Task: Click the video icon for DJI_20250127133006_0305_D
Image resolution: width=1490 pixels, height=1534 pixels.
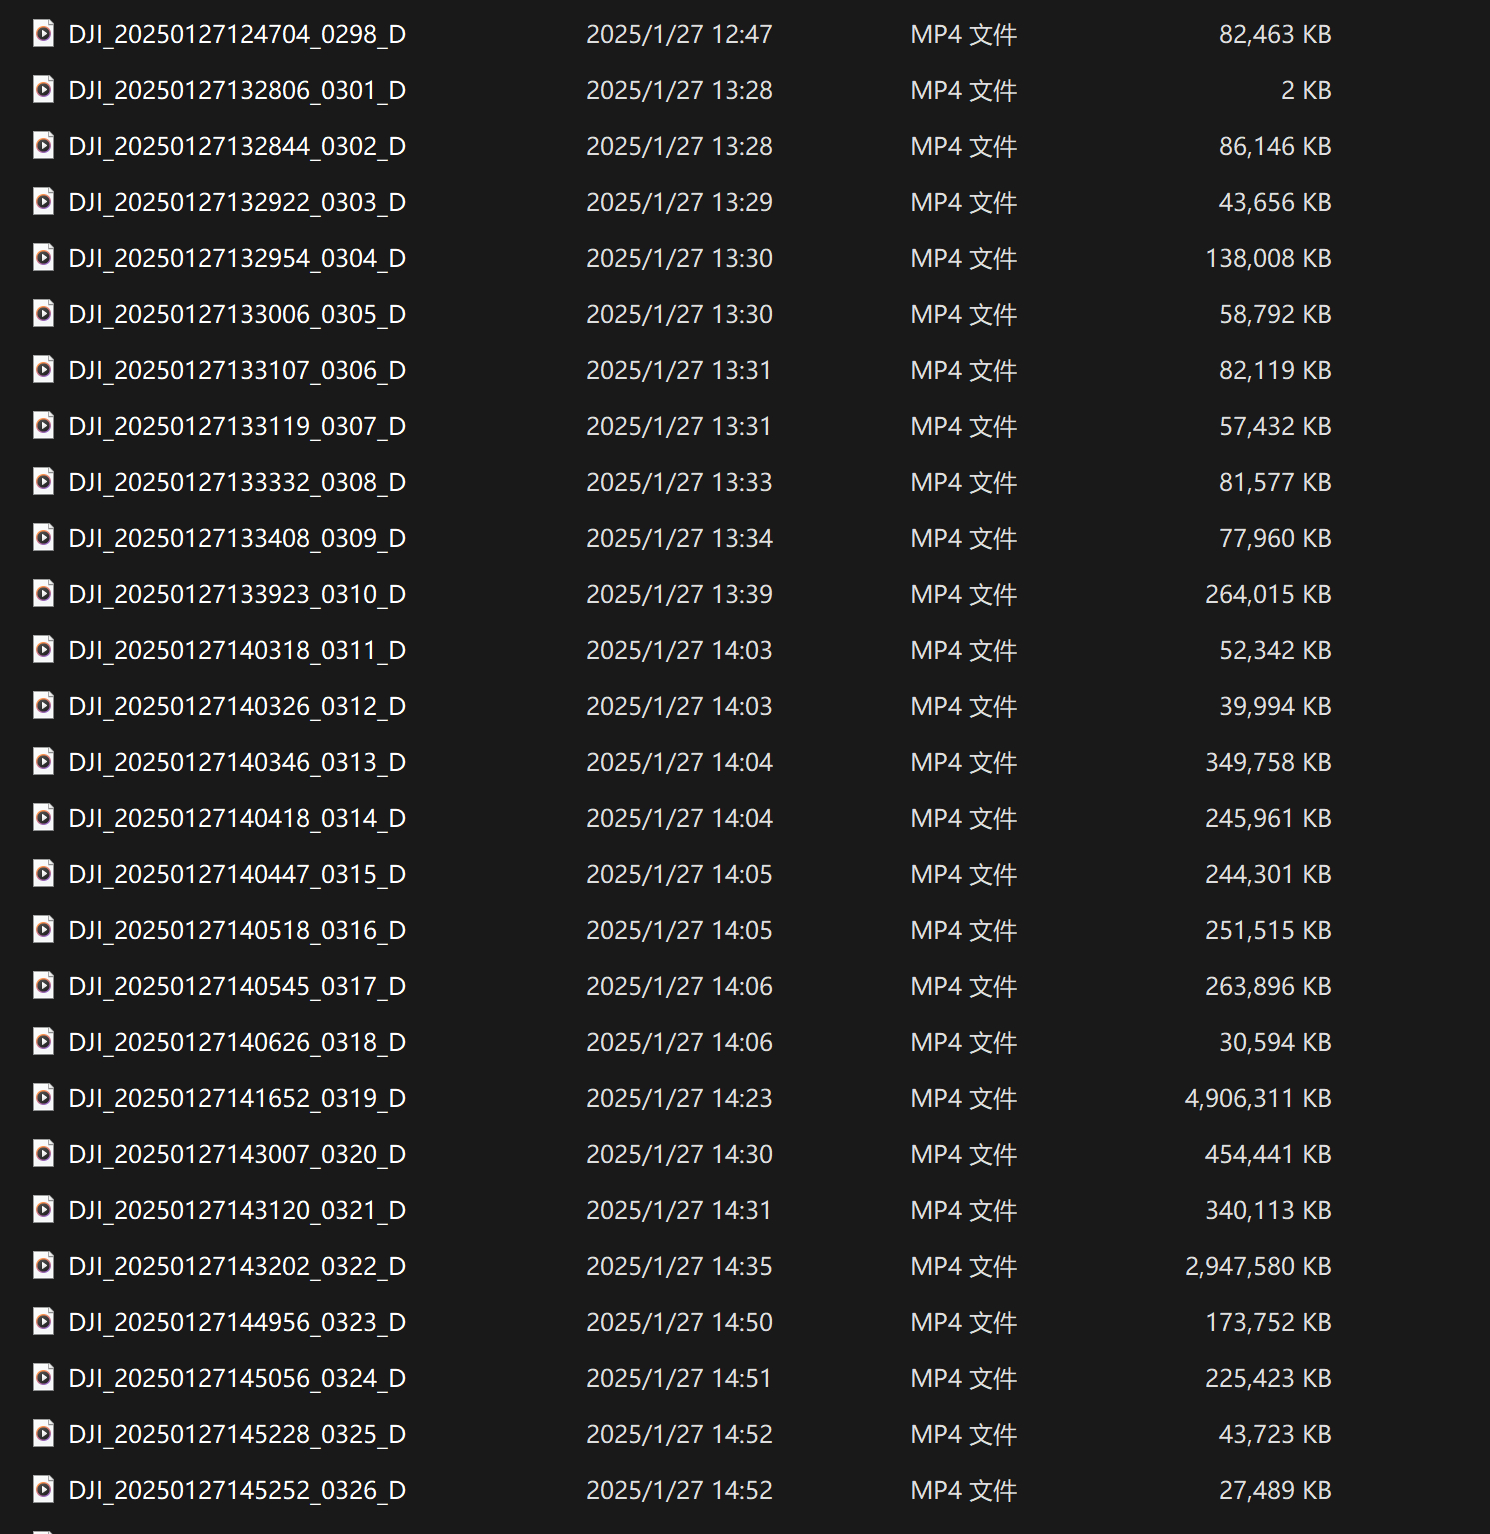Action: (43, 314)
